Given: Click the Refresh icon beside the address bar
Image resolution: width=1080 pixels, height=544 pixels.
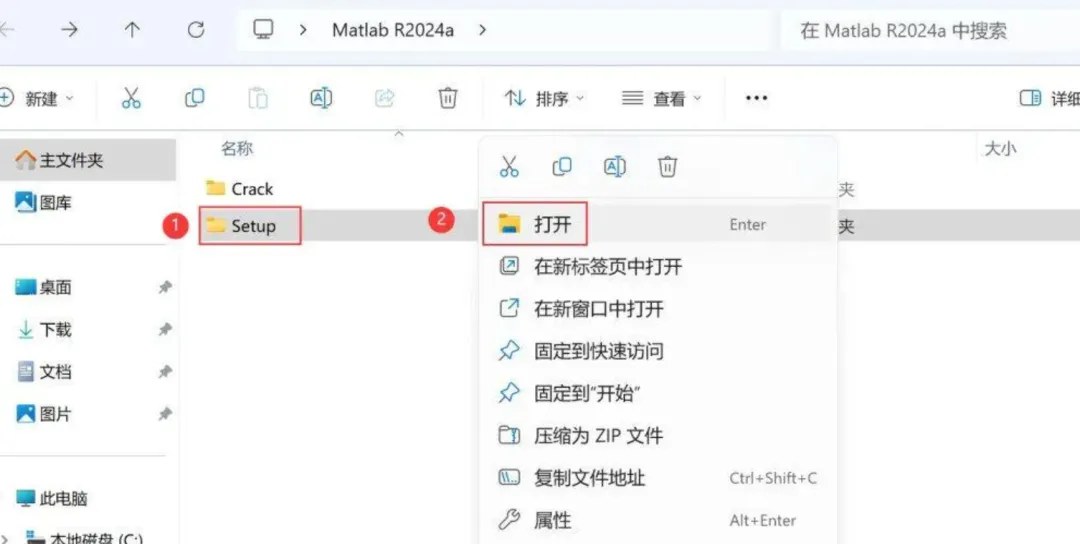Looking at the screenshot, I should click(196, 30).
